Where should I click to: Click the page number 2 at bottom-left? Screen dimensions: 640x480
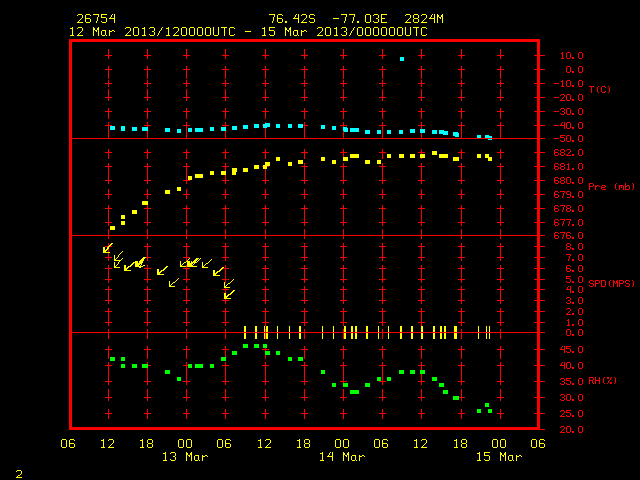click(x=19, y=474)
